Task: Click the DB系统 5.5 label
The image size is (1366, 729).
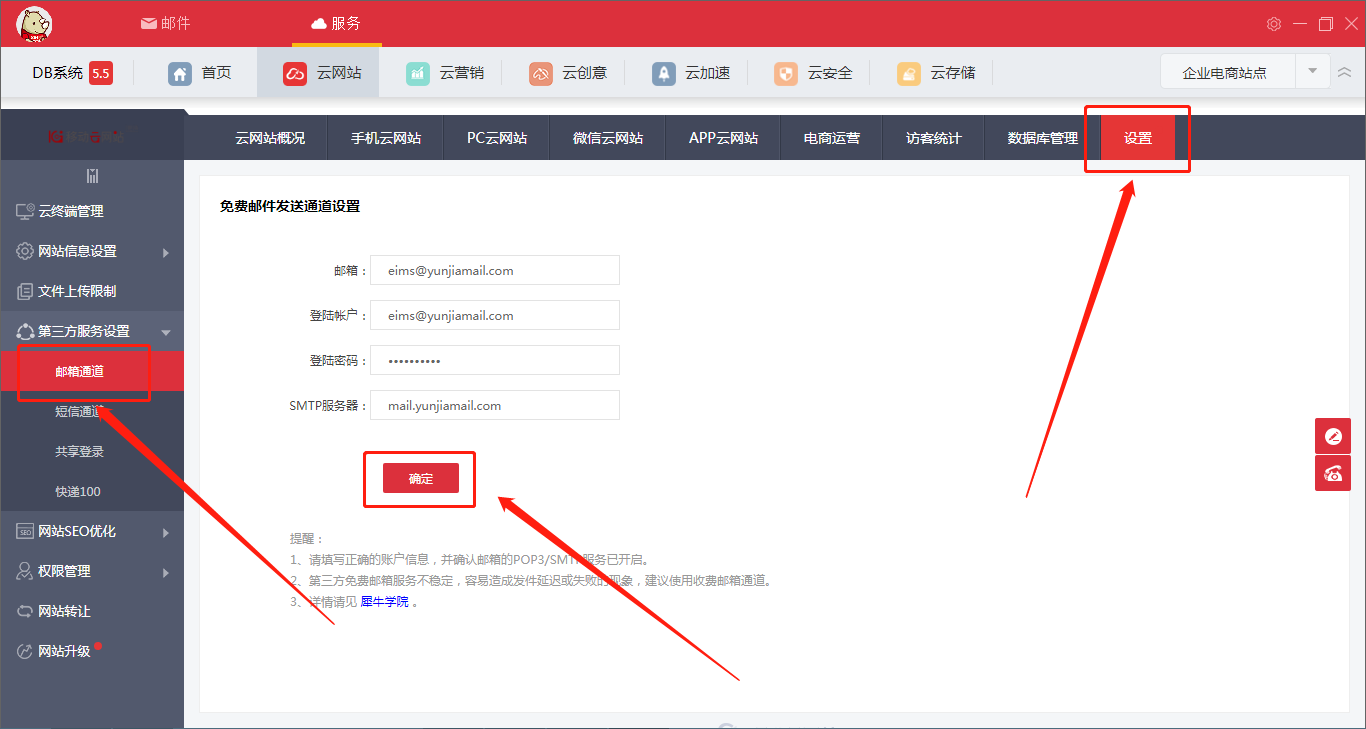Action: (72, 72)
